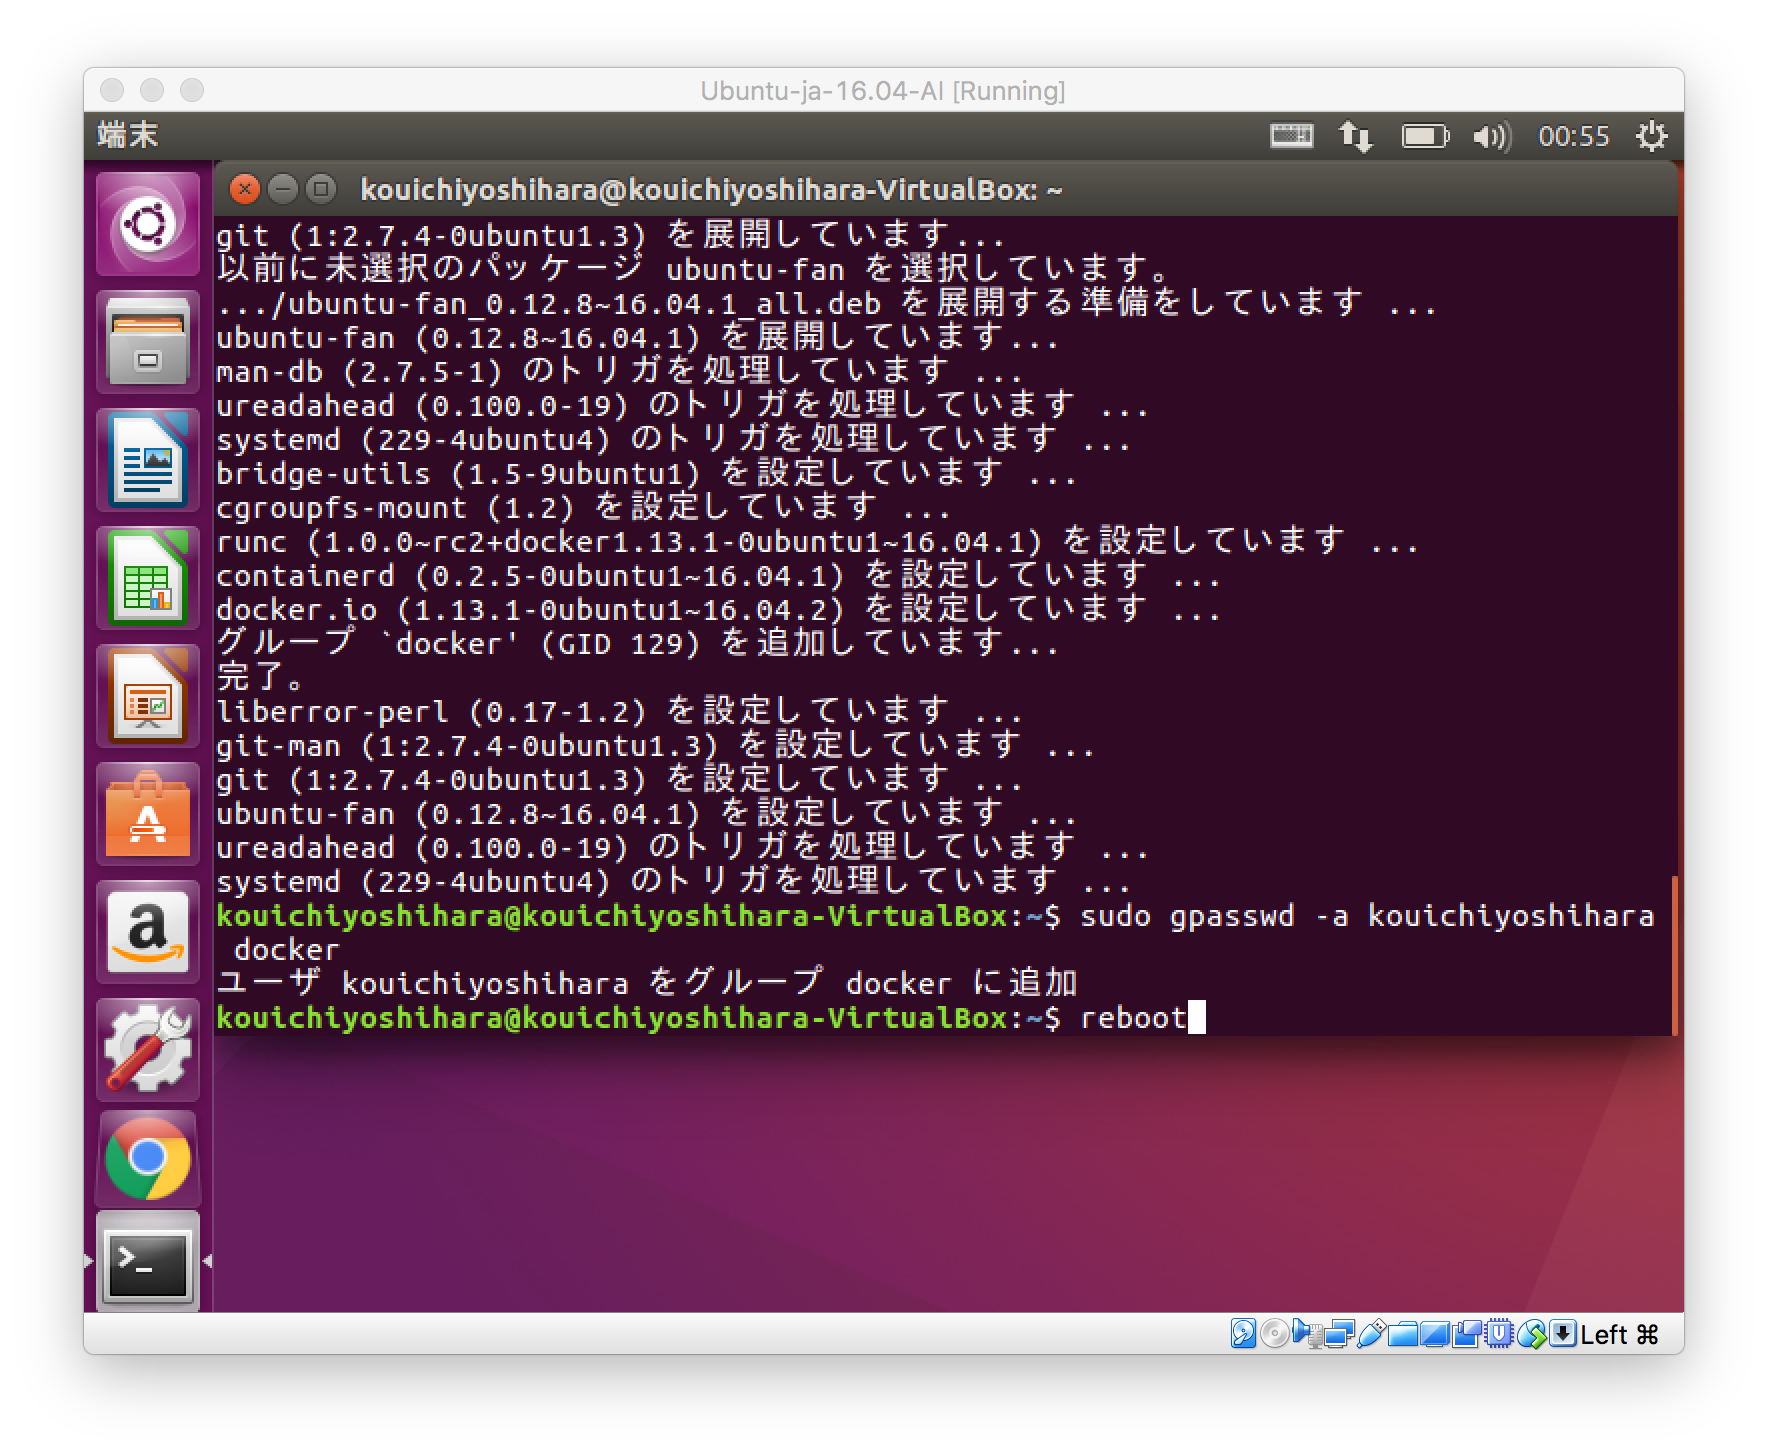Launch LibreOffice Calc from the launcher
1768x1454 pixels.
(x=148, y=578)
